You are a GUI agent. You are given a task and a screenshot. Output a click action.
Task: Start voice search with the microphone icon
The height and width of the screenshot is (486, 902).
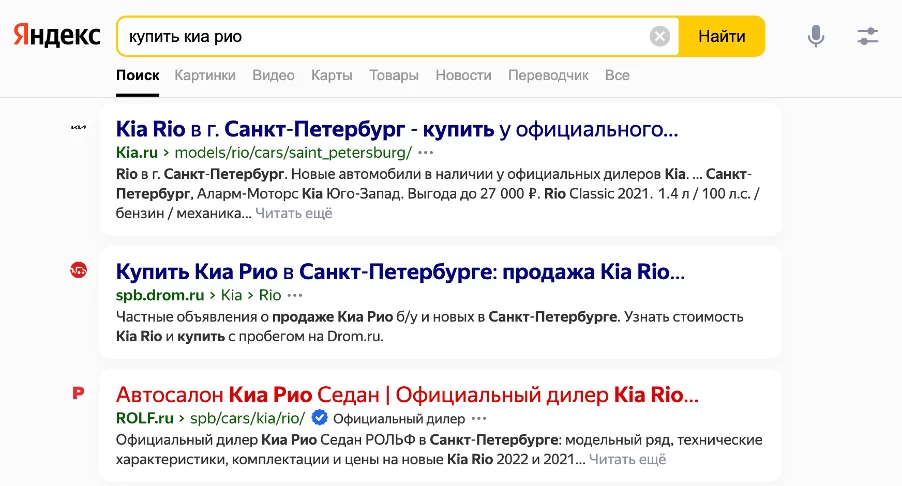(x=816, y=36)
